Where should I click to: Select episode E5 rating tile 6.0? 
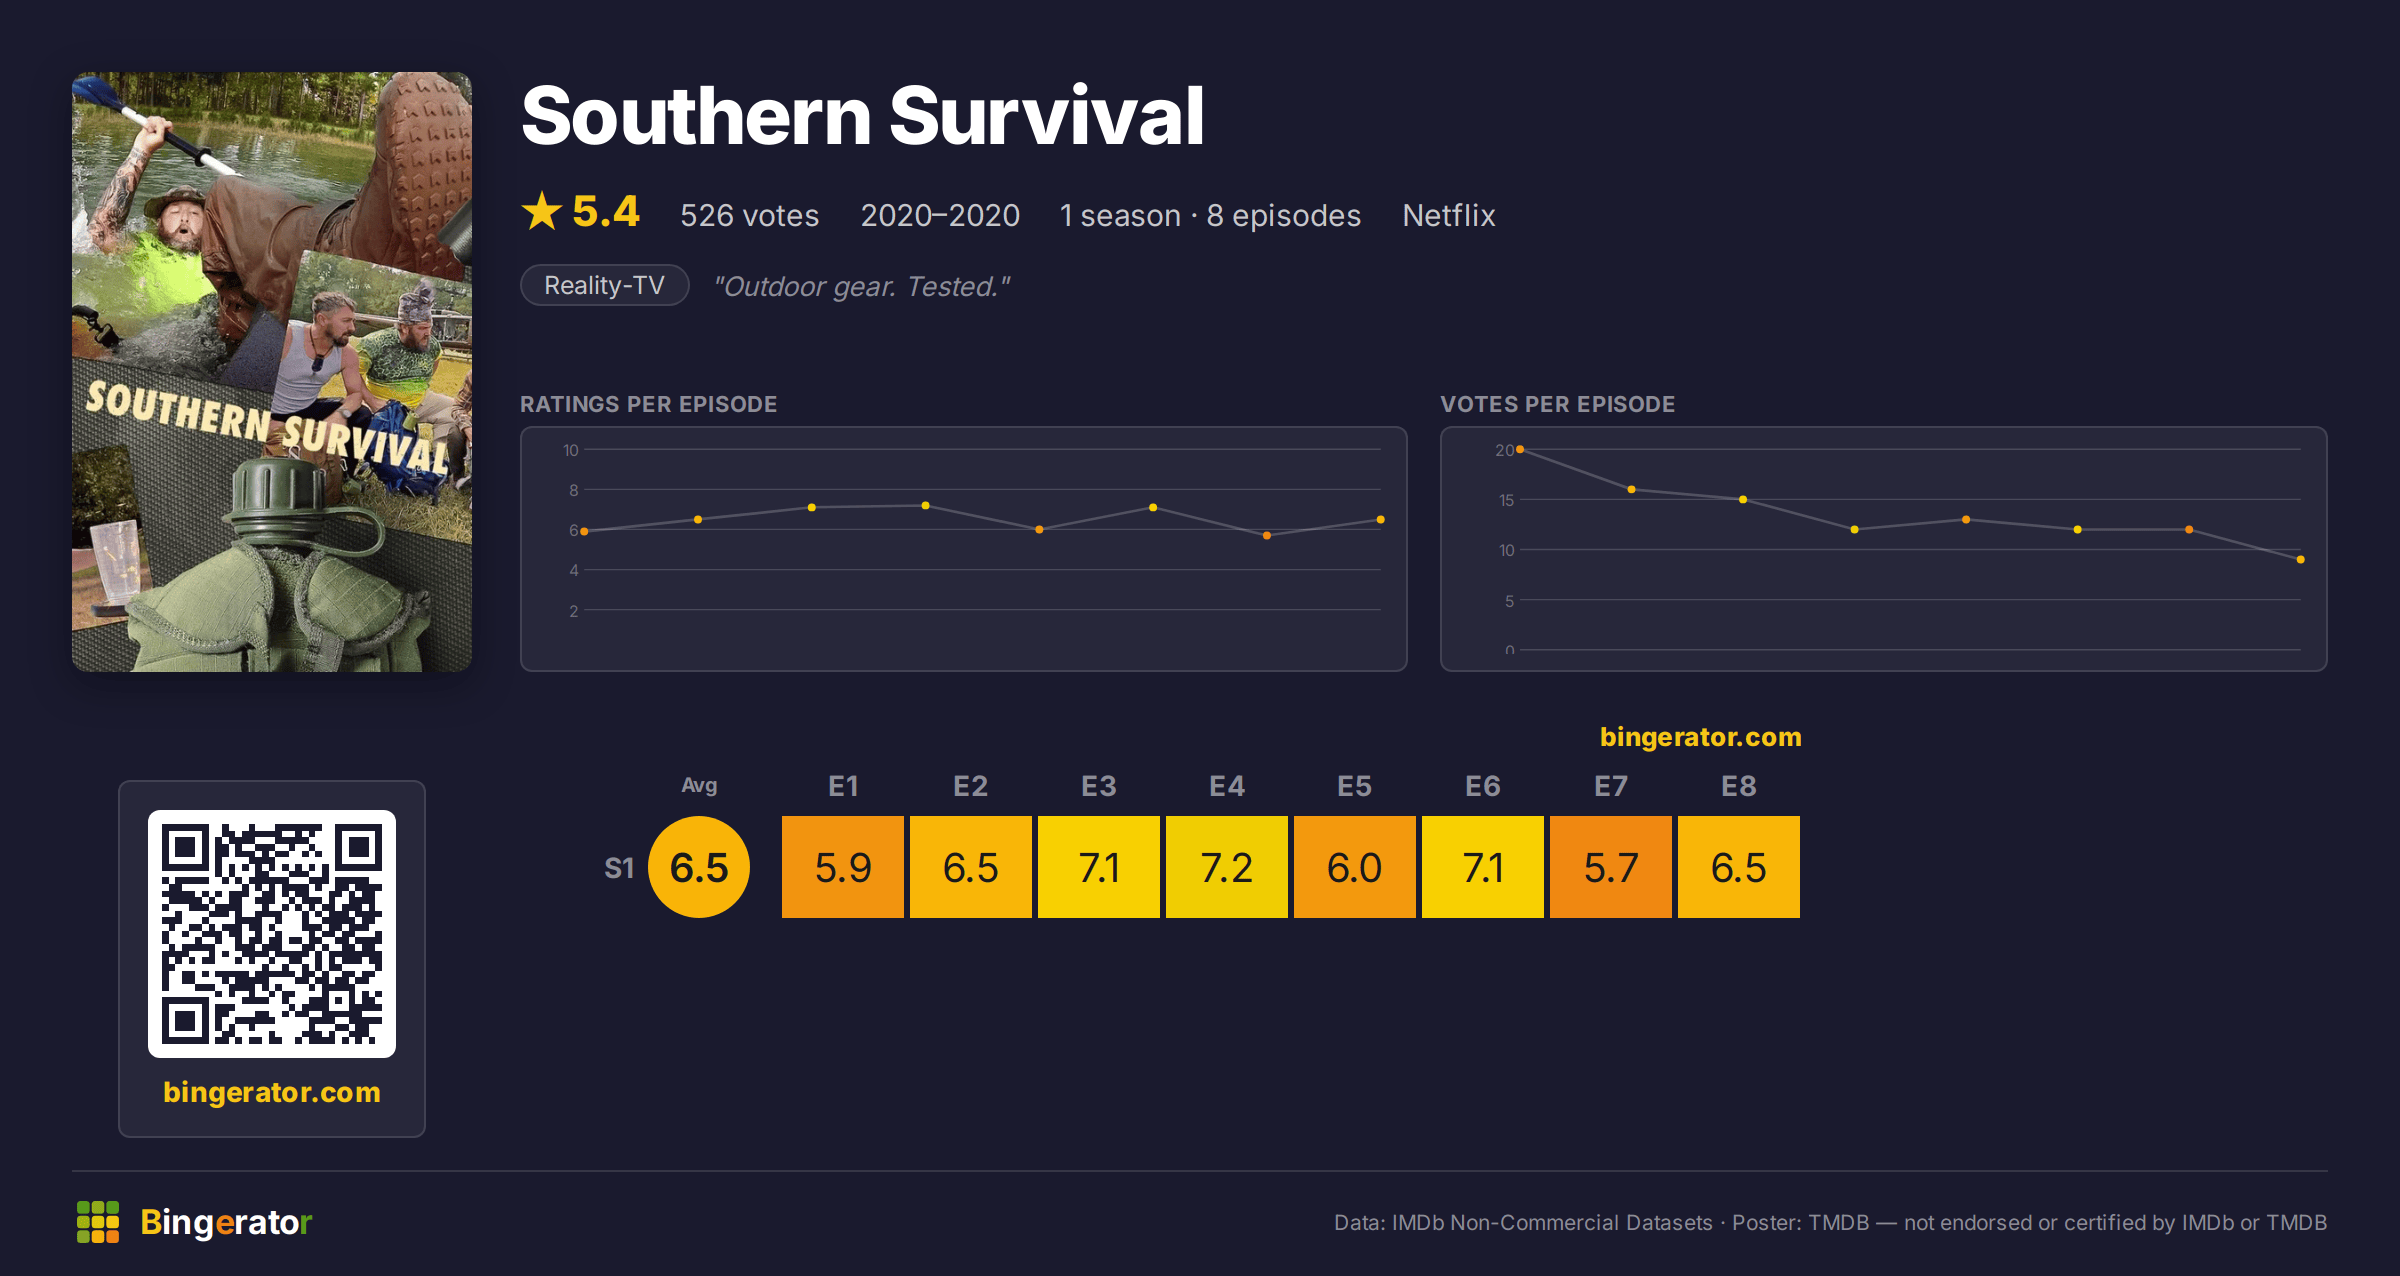1355,867
